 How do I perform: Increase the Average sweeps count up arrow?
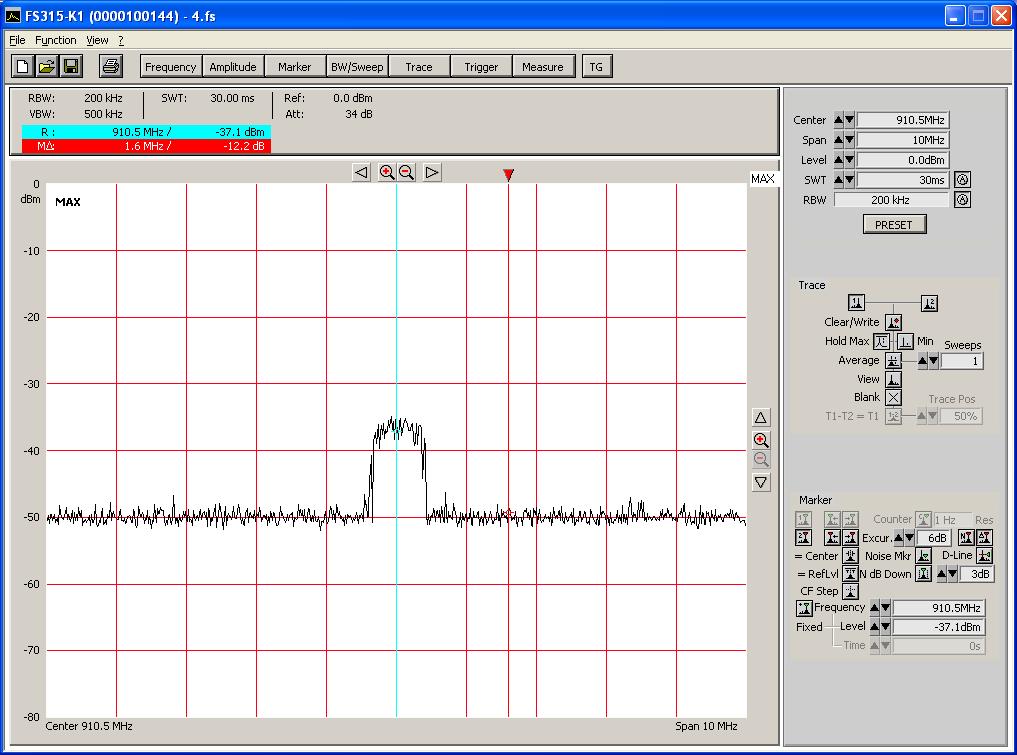tap(922, 361)
